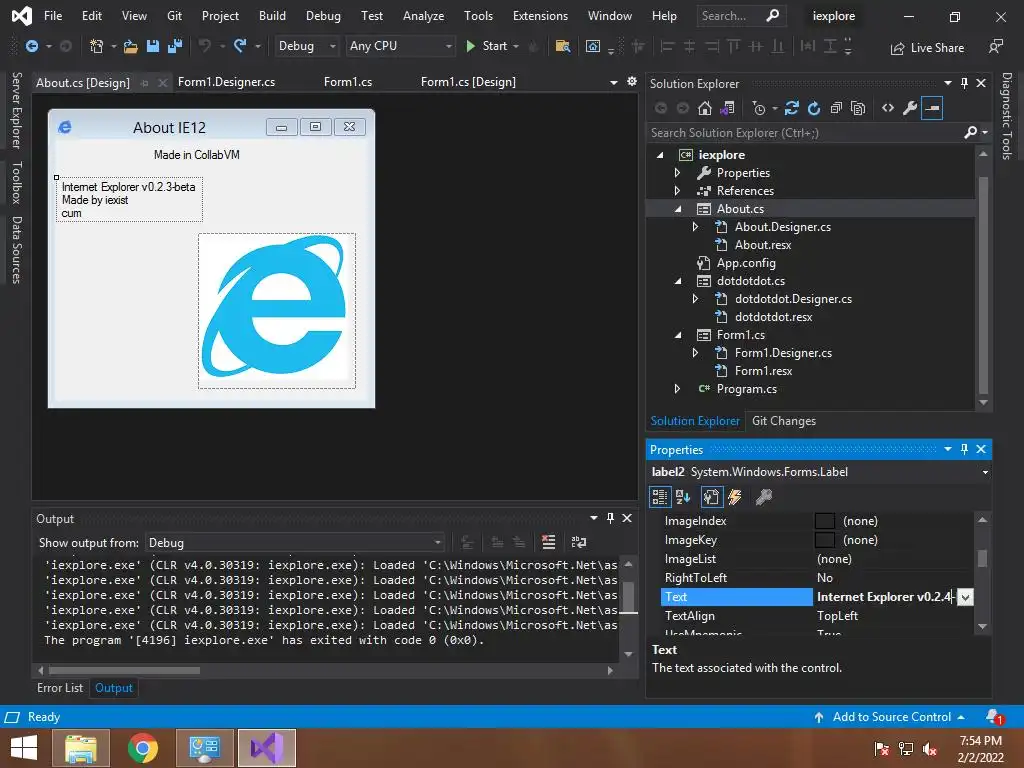Refresh Solution Explorer

point(814,108)
